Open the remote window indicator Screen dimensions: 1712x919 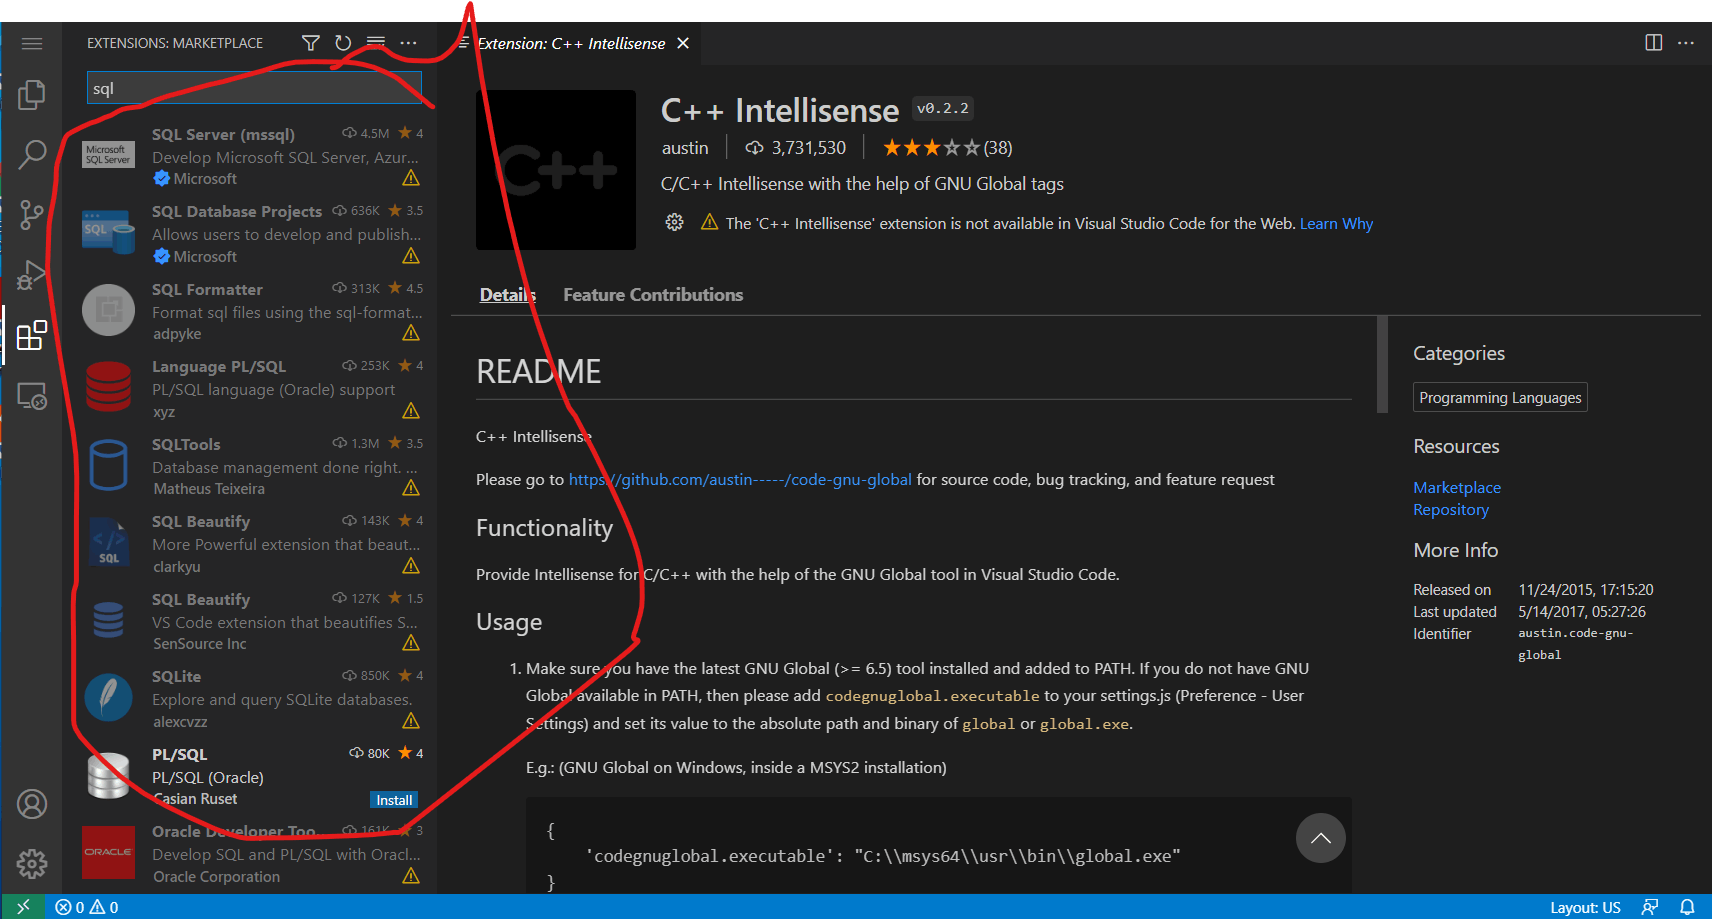pos(23,907)
